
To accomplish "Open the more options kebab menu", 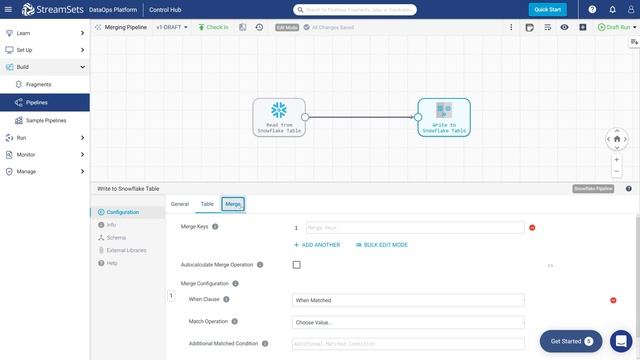I will 511,27.
